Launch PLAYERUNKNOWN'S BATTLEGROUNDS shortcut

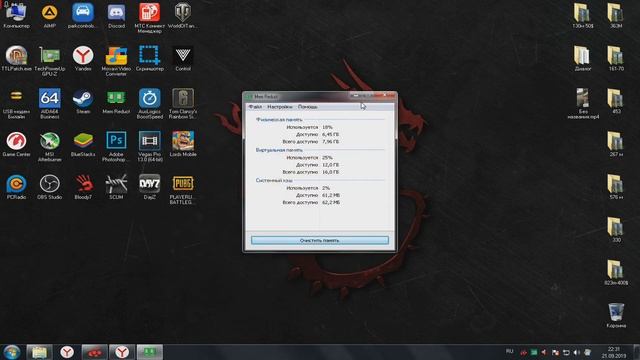pyautogui.click(x=183, y=189)
